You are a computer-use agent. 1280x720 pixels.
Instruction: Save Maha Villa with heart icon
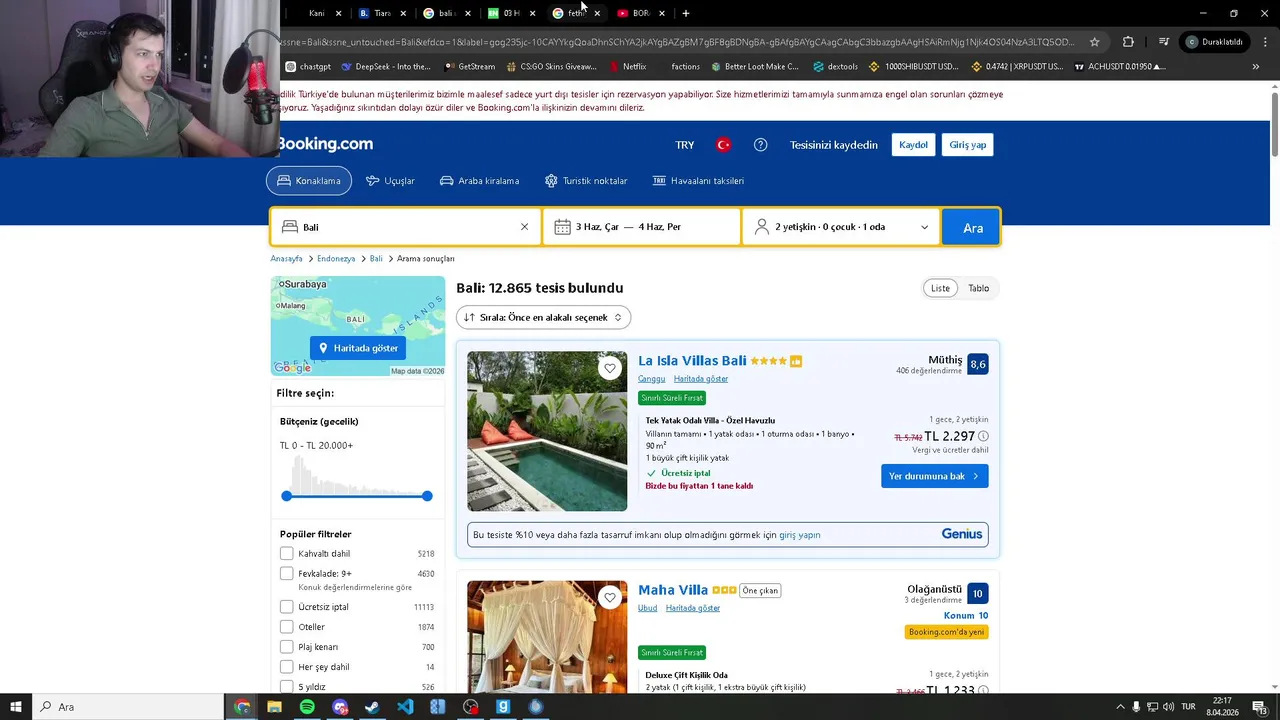coord(610,597)
